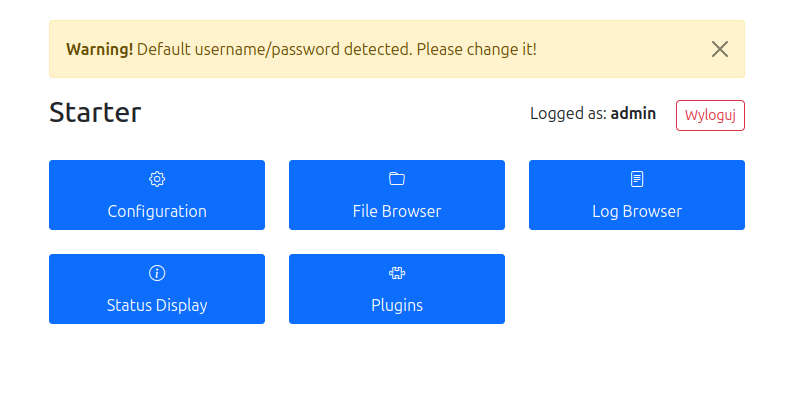
Task: Click the bold admin username
Action: coord(633,114)
